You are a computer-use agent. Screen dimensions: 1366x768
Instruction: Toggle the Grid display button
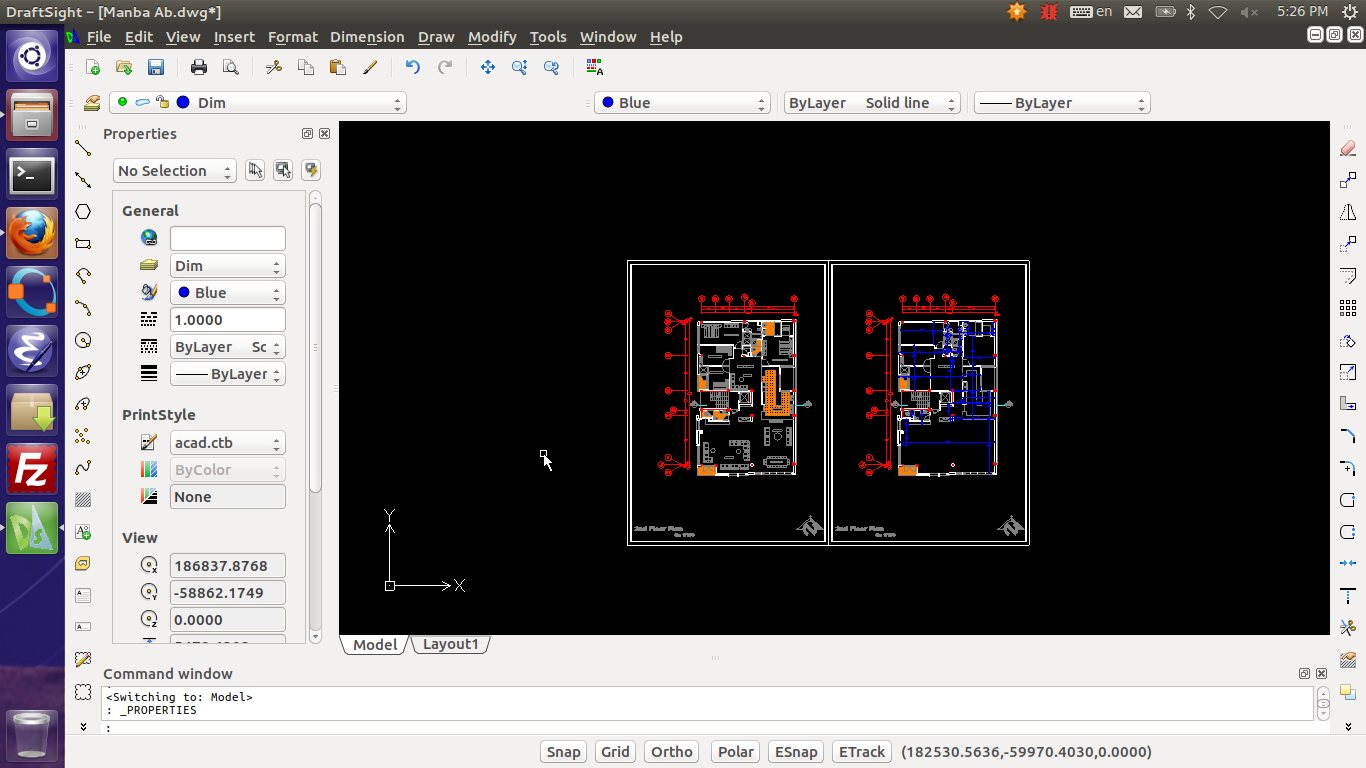pyautogui.click(x=615, y=752)
